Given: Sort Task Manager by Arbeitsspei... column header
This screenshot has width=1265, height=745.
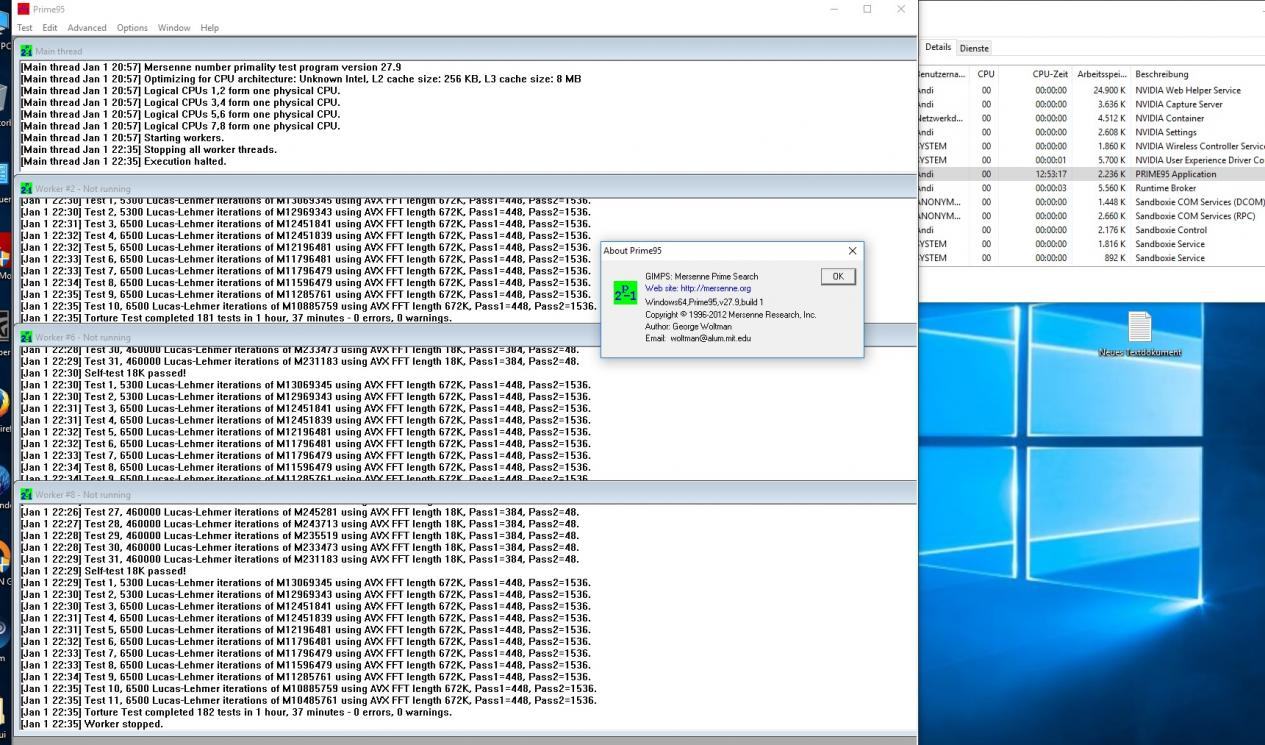Looking at the screenshot, I should pyautogui.click(x=1101, y=74).
